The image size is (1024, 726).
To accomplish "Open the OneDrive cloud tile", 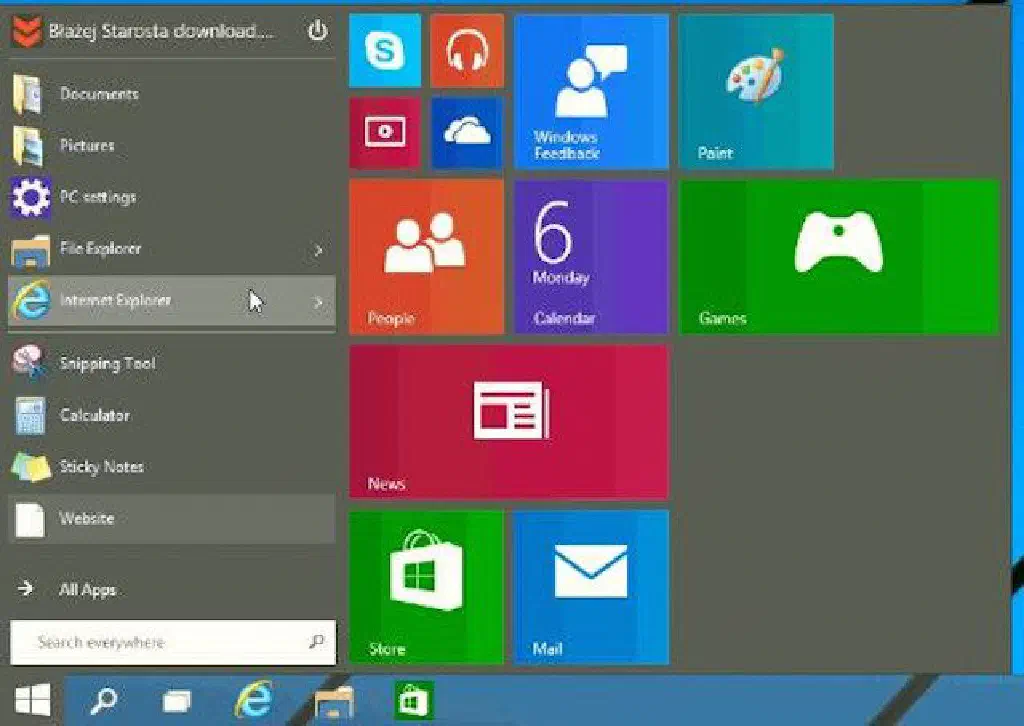I will point(466,132).
